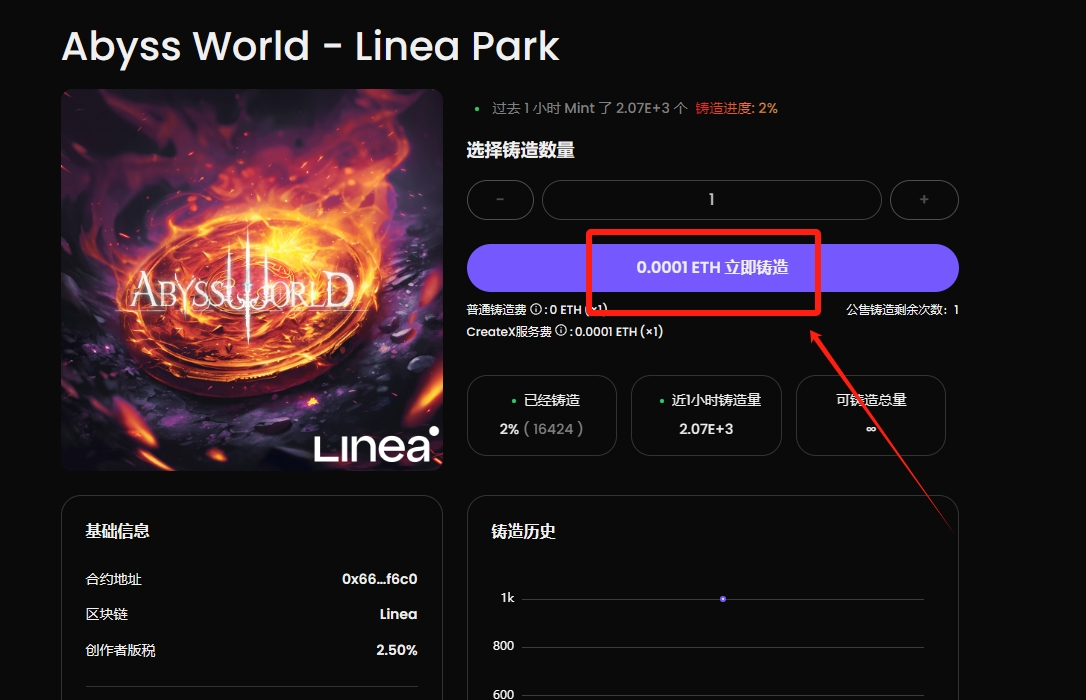Click the plus button to increase mint quantity

[x=924, y=200]
